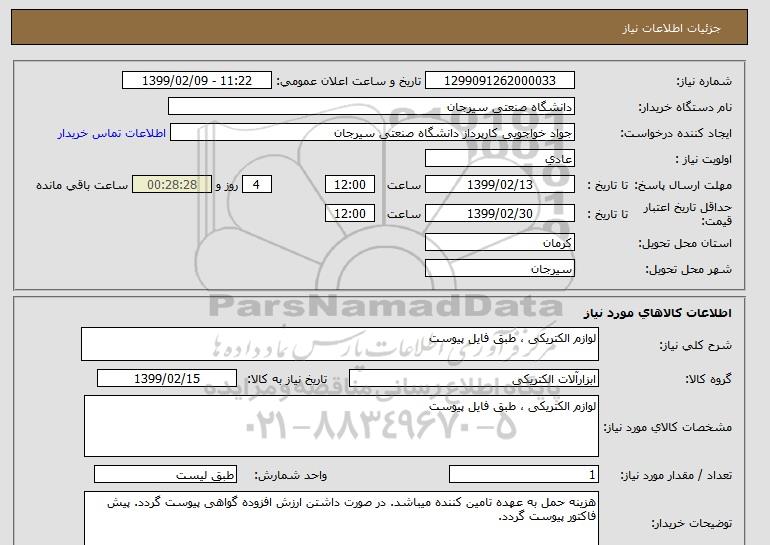Click label اولویت نیاز

pyautogui.click(x=704, y=159)
